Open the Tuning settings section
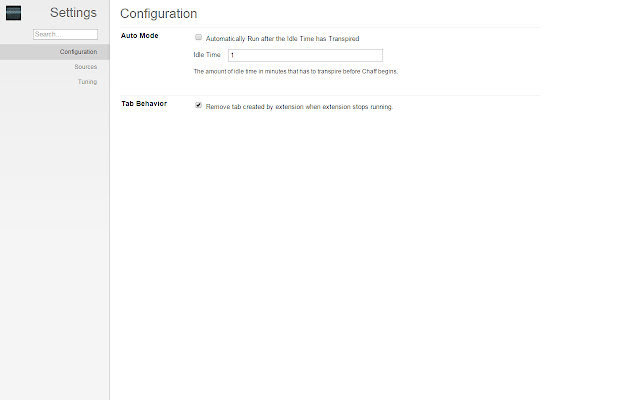 coord(87,82)
